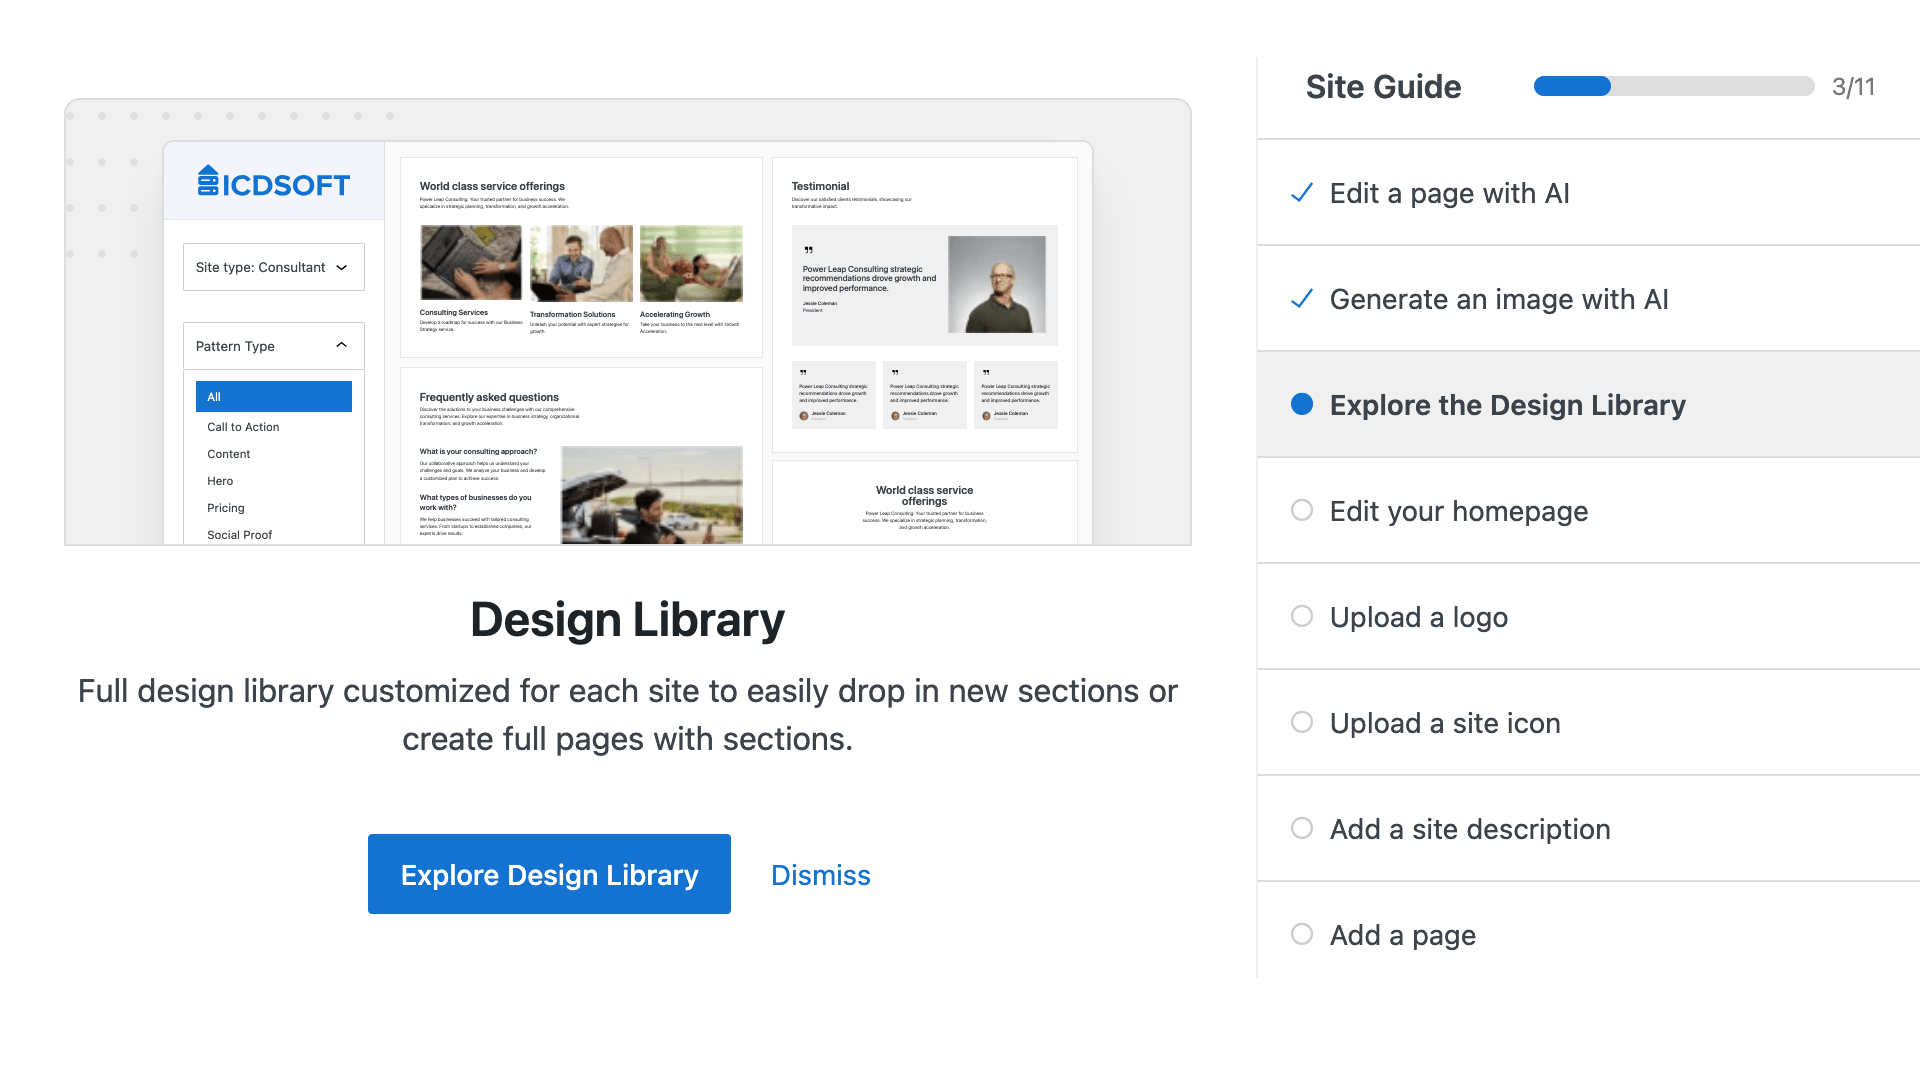Viewport: 1920px width, 1080px height.
Task: Select the "Edit your homepage" radio circle
Action: pyautogui.click(x=1301, y=510)
